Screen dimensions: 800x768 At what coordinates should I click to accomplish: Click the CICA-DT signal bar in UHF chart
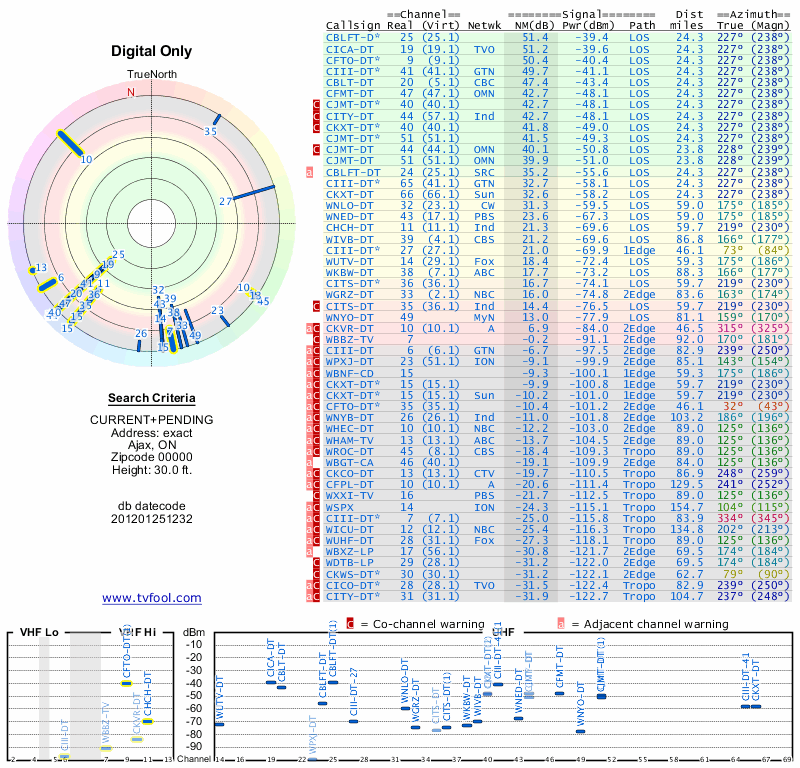point(271,682)
